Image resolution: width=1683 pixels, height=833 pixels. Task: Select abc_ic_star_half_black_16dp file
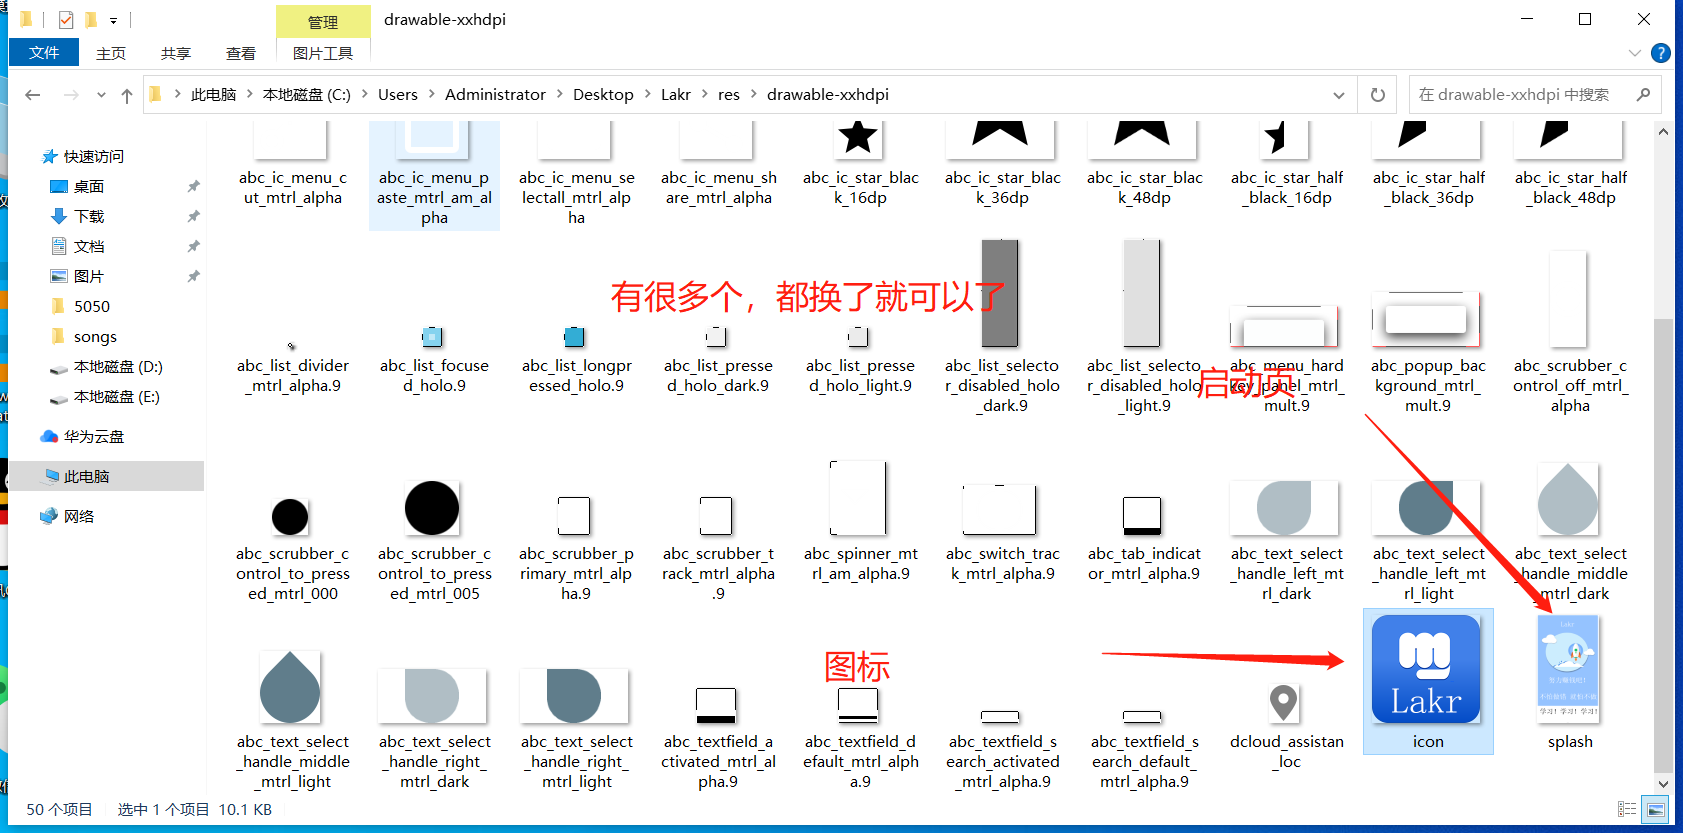pos(1286,165)
